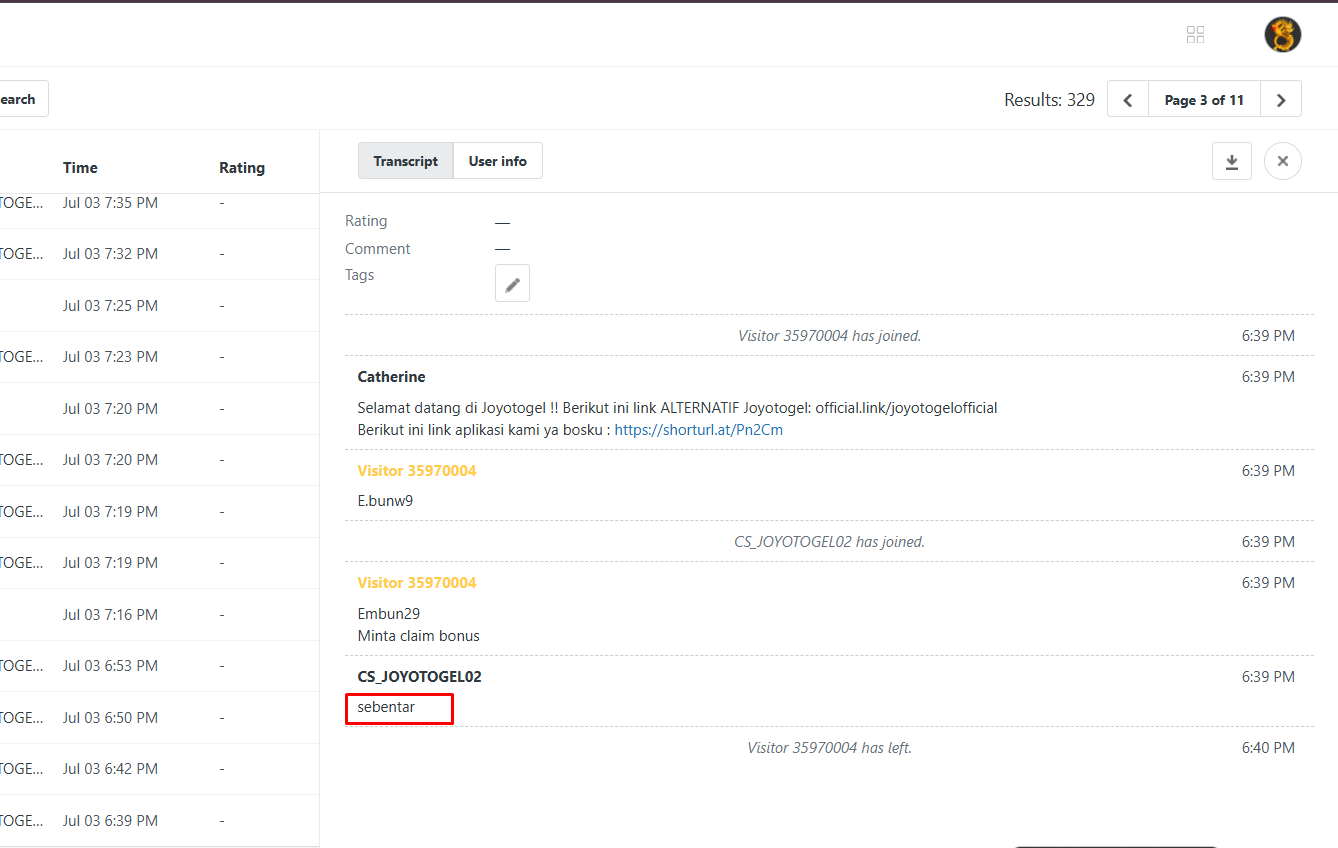Open the shorturl.at/Pn2Cm link
Screen dimensions: 1338x848
pyautogui.click(x=699, y=430)
